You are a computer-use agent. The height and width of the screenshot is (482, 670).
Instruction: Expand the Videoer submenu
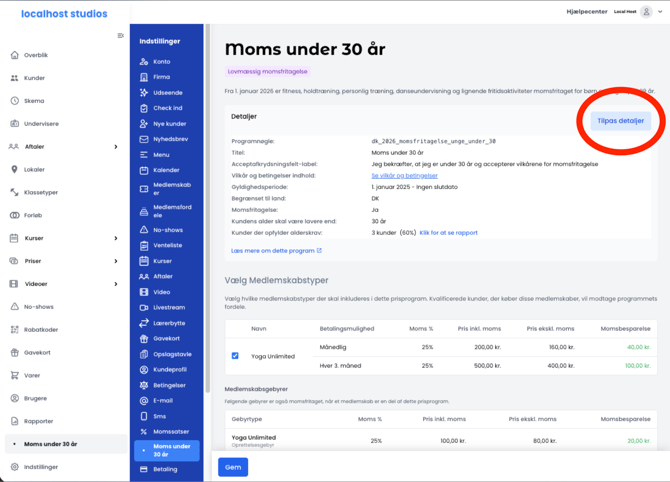point(116,284)
